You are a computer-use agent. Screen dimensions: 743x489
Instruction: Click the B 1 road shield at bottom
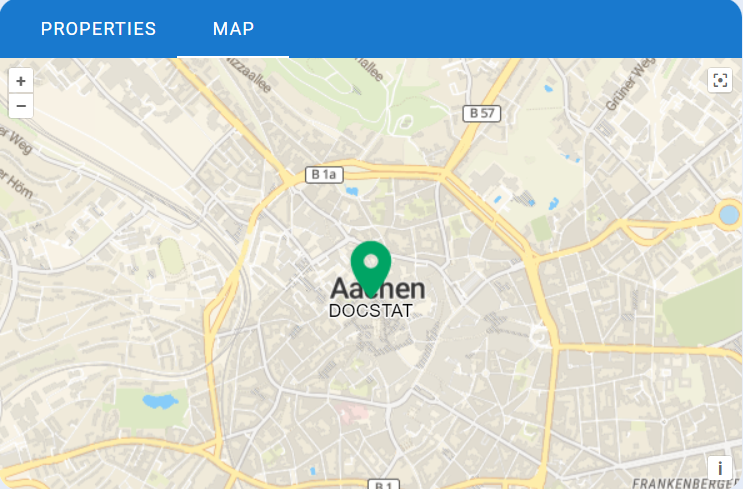coord(384,484)
